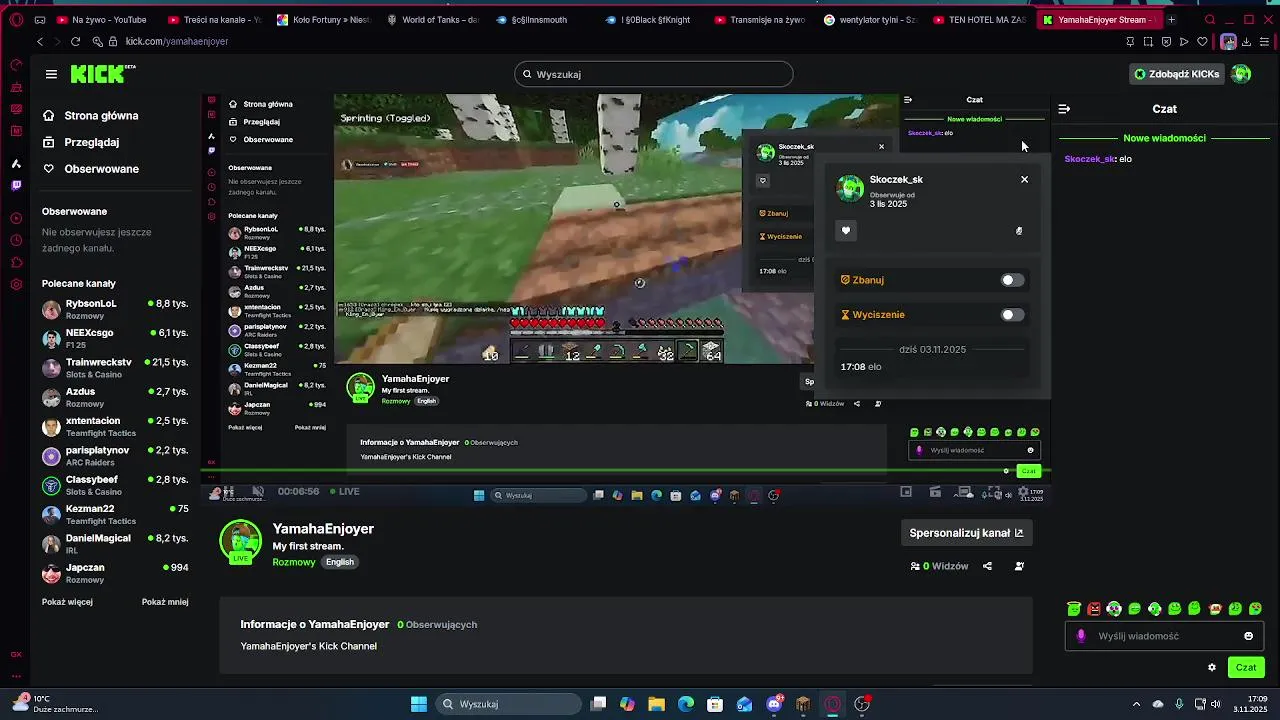The width and height of the screenshot is (1280, 720).
Task: Collapse list with Pokaż mniej
Action: [165, 602]
